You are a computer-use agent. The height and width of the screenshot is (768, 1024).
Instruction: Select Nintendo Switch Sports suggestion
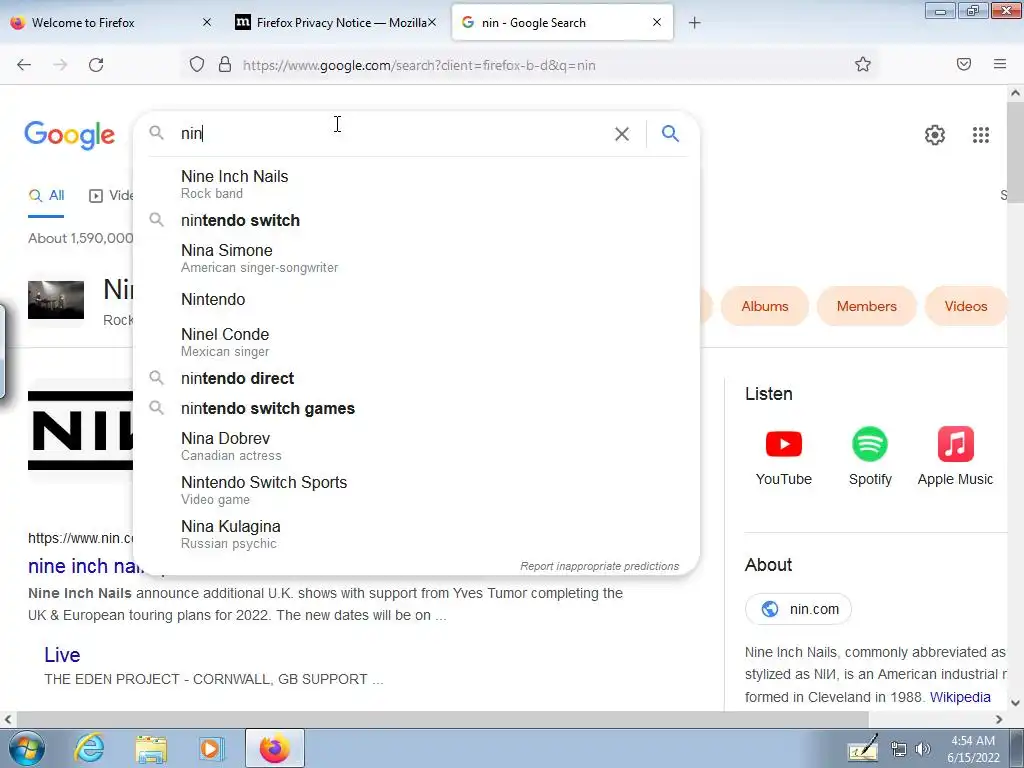click(417, 490)
